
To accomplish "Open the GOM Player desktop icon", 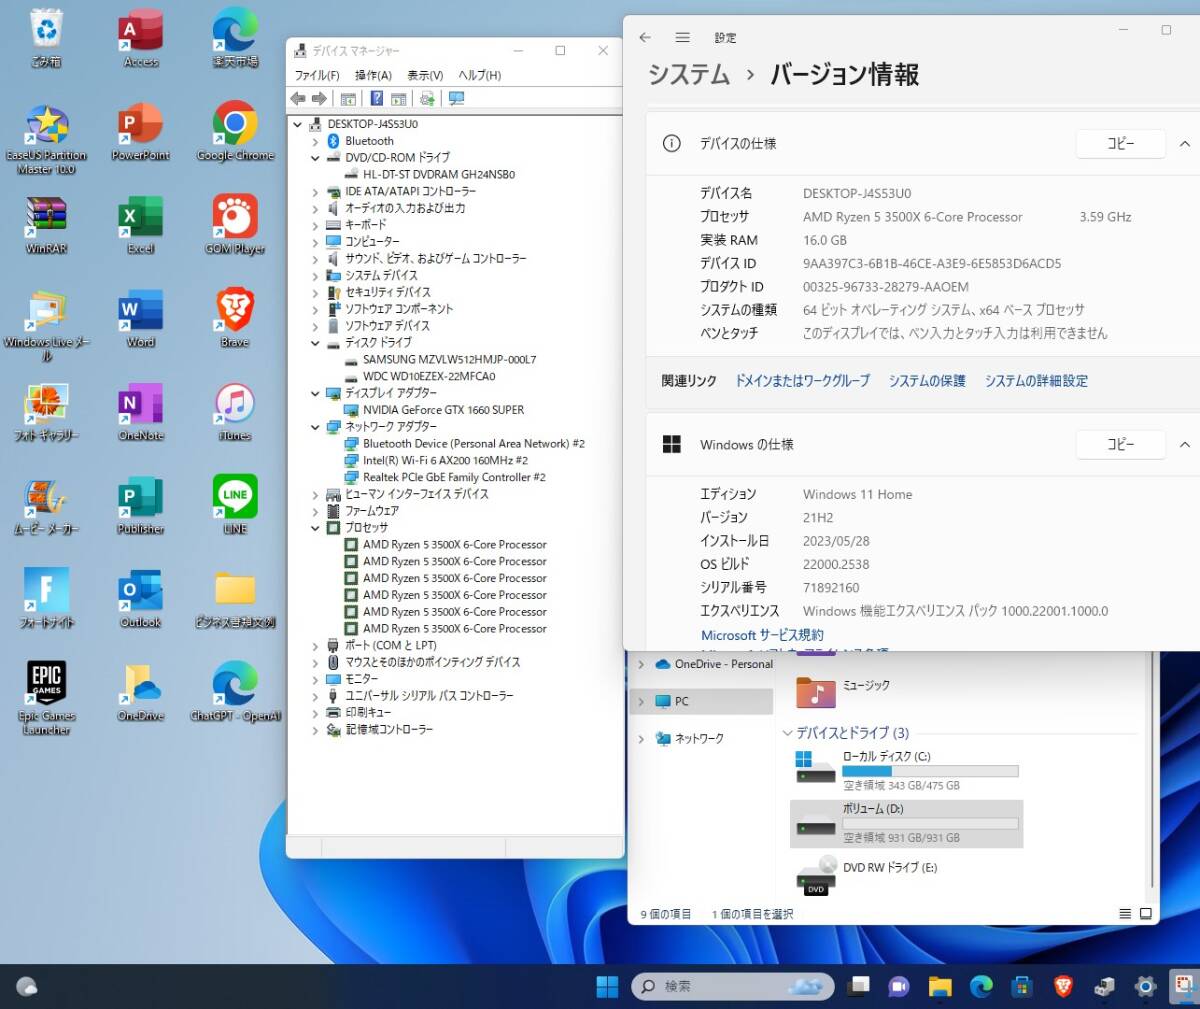I will pos(235,224).
